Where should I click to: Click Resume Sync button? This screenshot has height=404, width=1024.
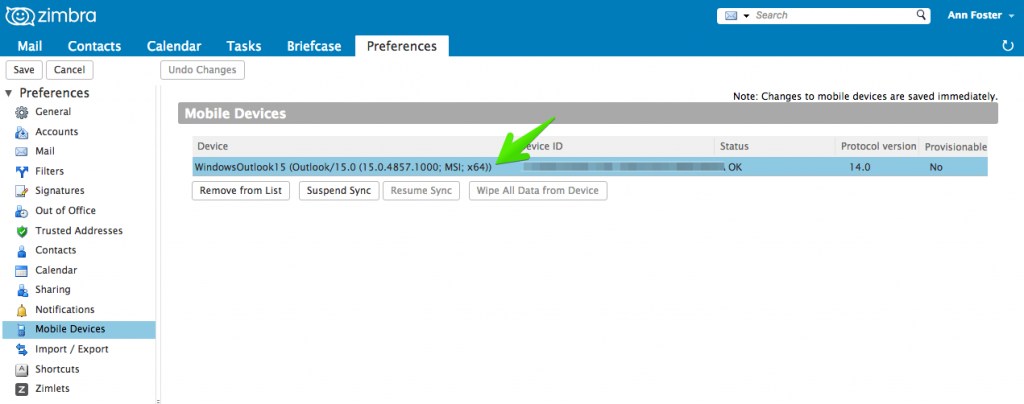click(421, 191)
